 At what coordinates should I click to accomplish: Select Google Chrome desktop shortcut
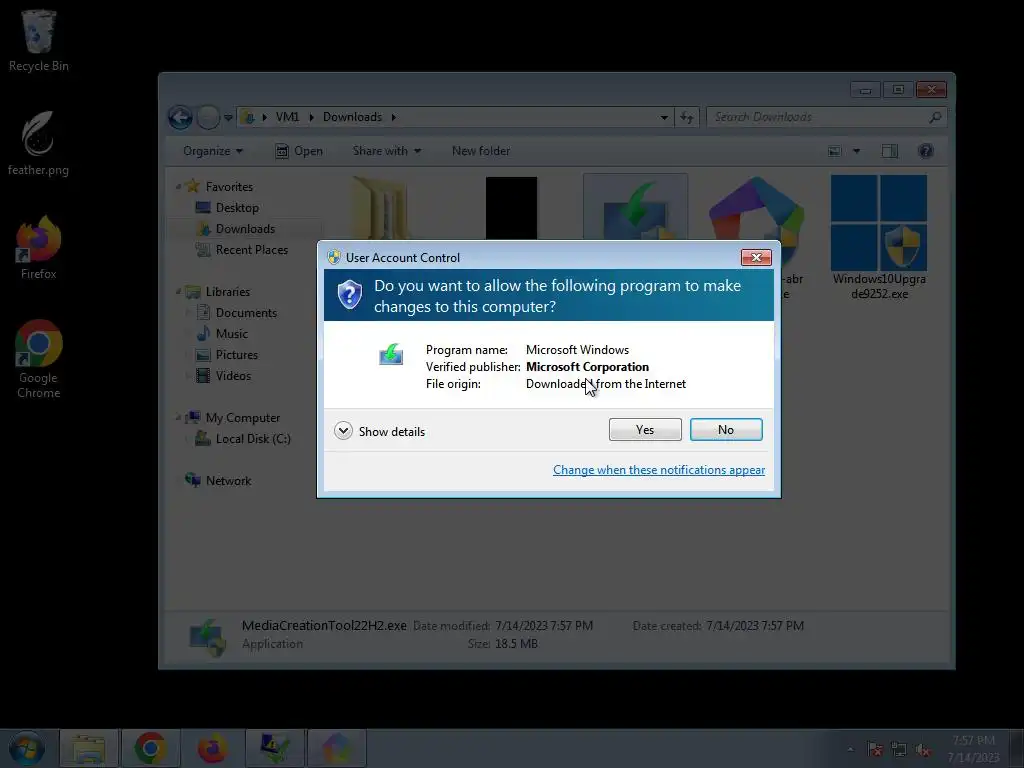point(39,359)
